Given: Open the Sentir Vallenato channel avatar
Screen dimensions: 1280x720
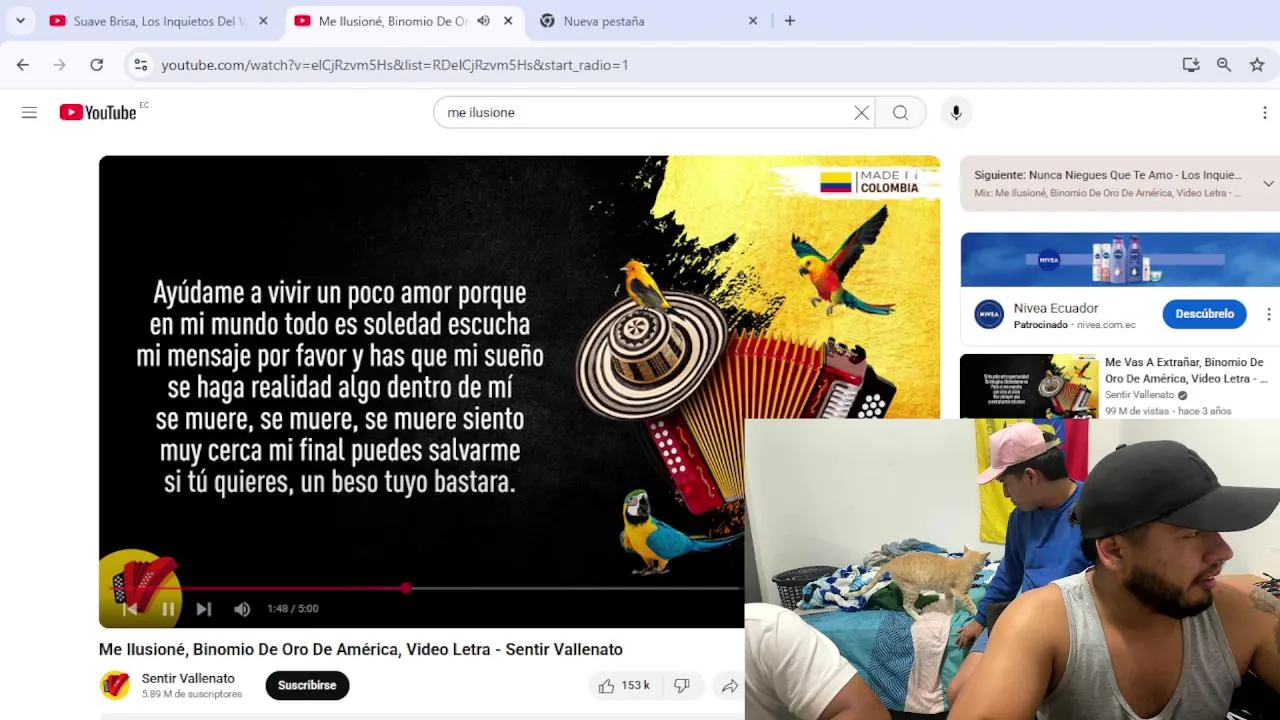Looking at the screenshot, I should click(115, 685).
